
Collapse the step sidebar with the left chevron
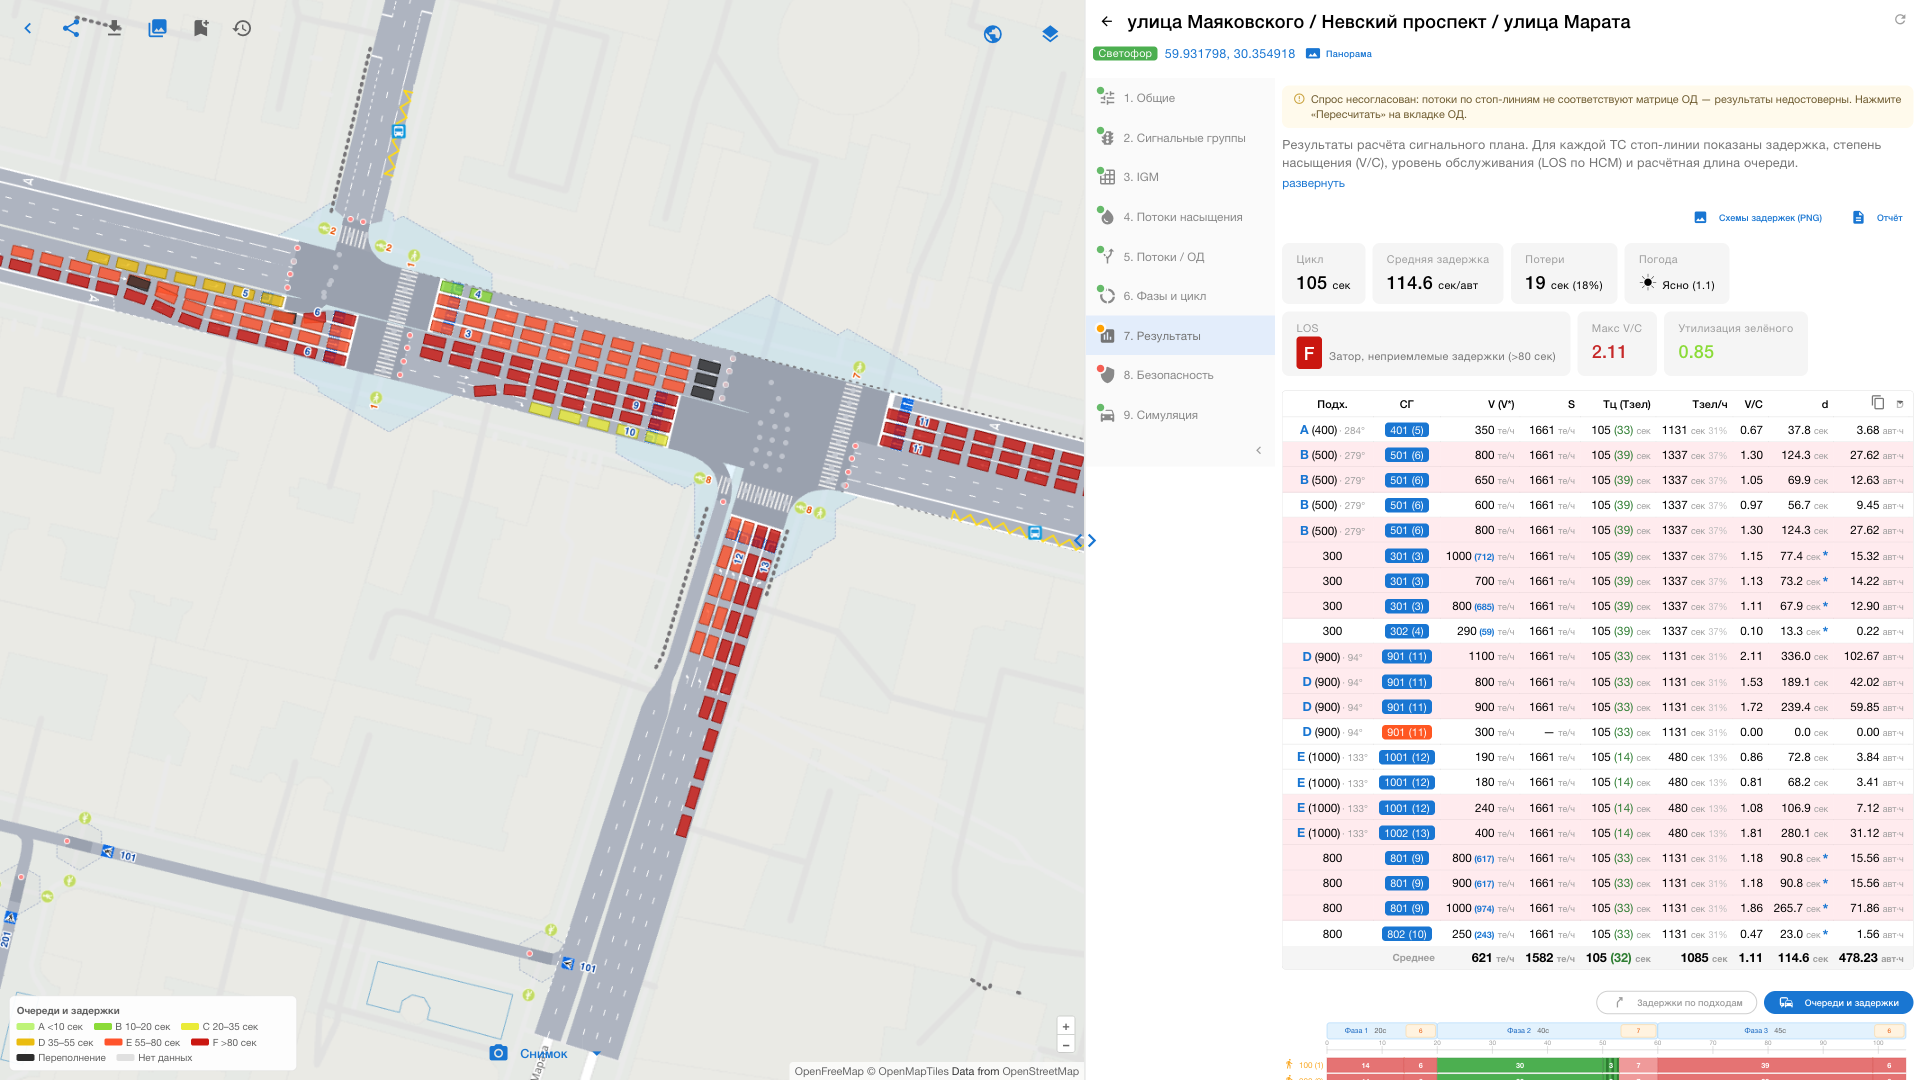1259,451
